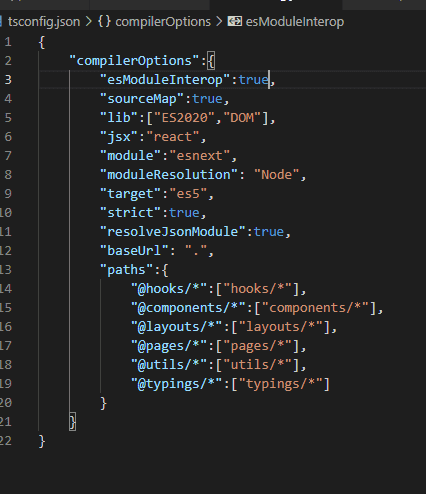The width and height of the screenshot is (426, 494).
Task: Click the chevron after compilerOptions in breadcrumbs
Action: click(x=219, y=22)
